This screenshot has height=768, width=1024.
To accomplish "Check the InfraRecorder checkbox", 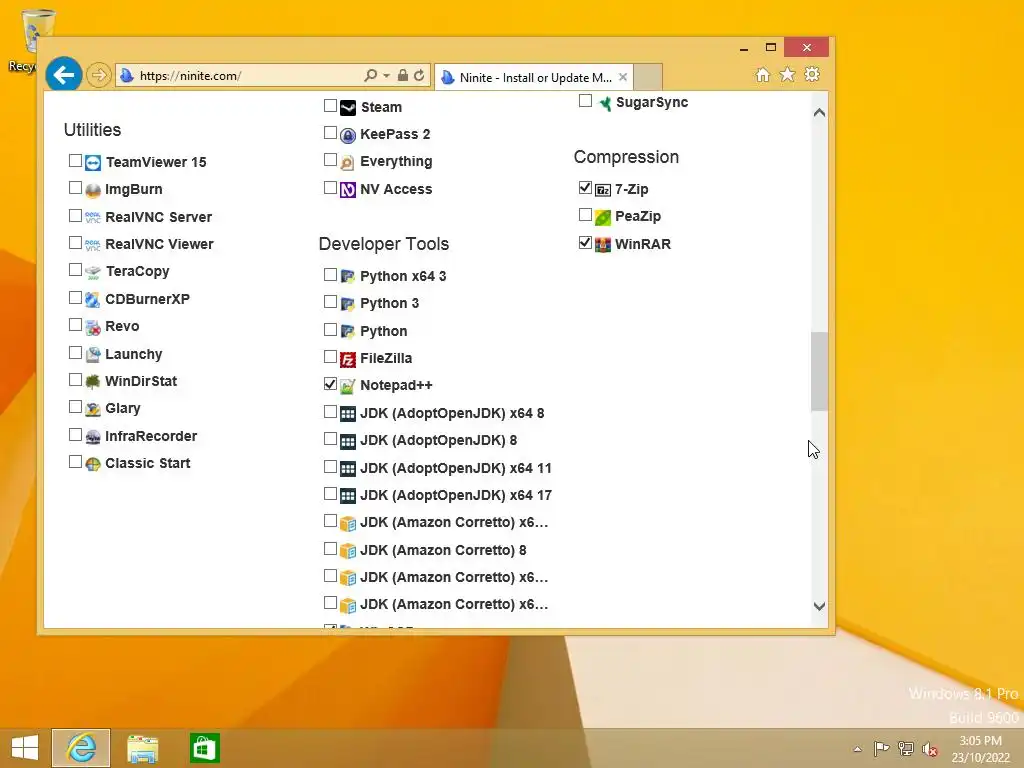I will (x=75, y=435).
